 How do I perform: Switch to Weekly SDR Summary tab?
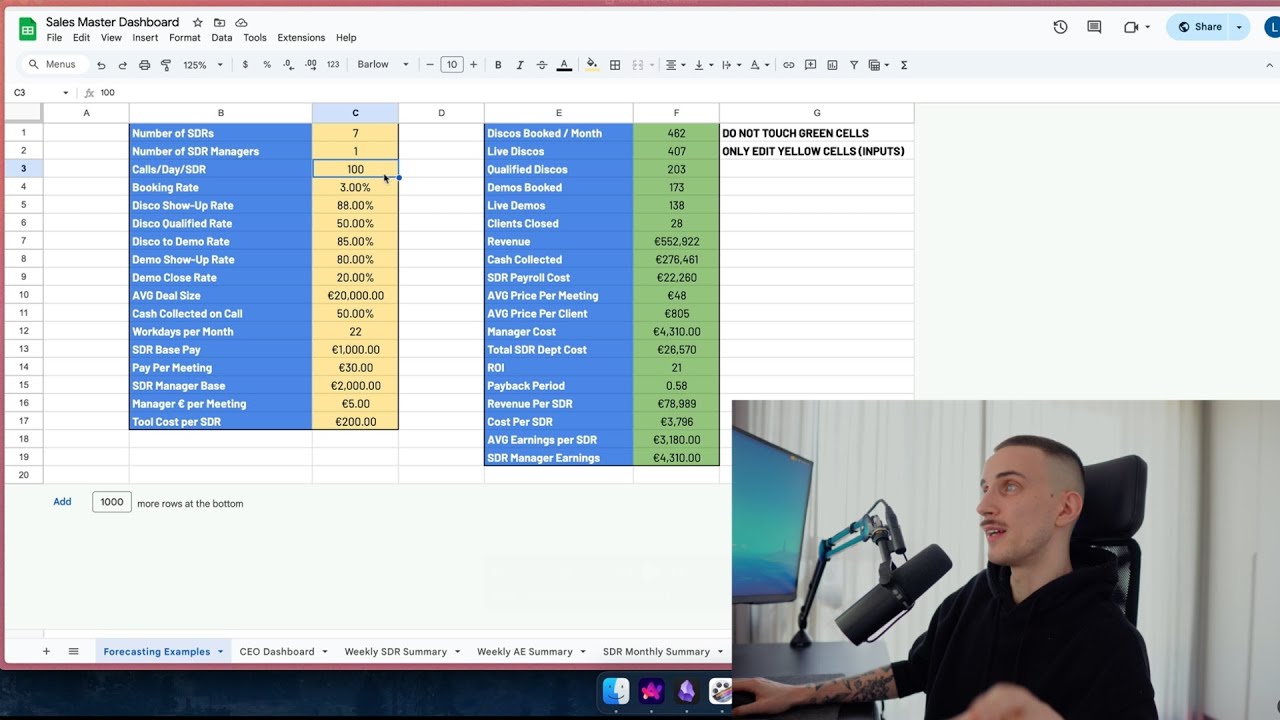(396, 652)
